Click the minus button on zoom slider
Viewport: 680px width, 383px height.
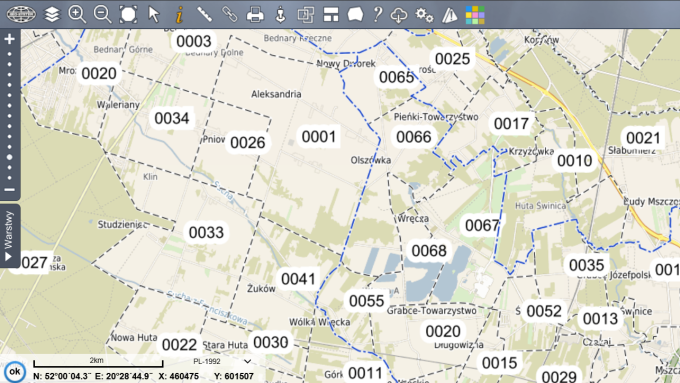tap(10, 190)
